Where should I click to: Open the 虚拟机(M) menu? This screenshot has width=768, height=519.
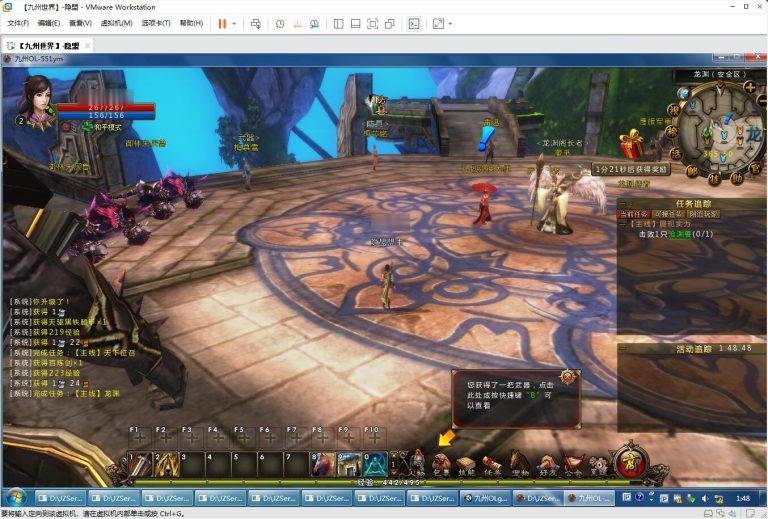pos(117,23)
